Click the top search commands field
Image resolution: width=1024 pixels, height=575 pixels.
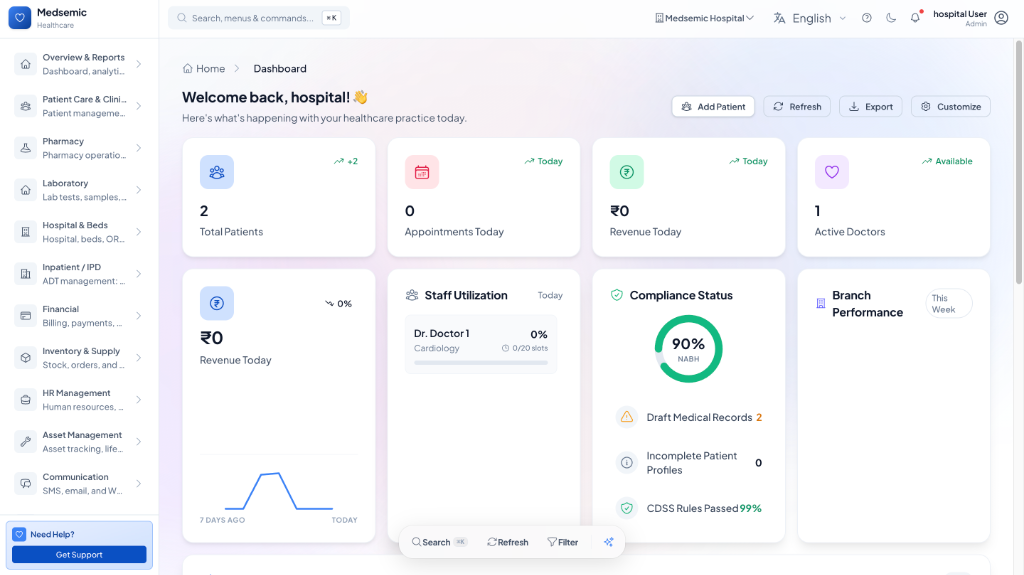click(258, 18)
